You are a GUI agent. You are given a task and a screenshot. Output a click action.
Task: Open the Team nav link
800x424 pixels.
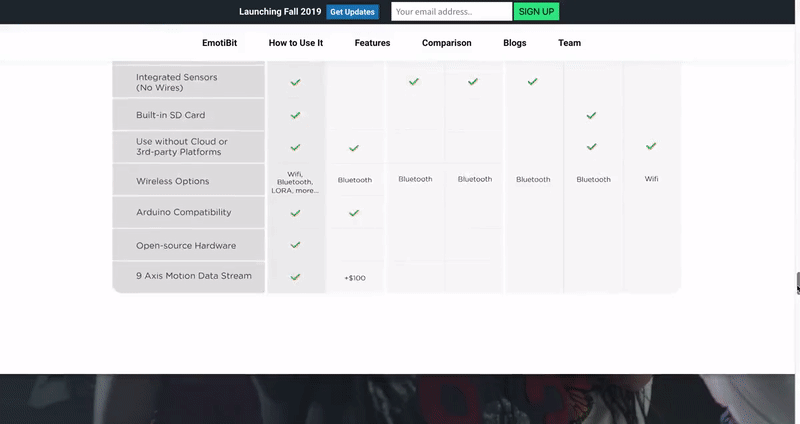pos(569,43)
